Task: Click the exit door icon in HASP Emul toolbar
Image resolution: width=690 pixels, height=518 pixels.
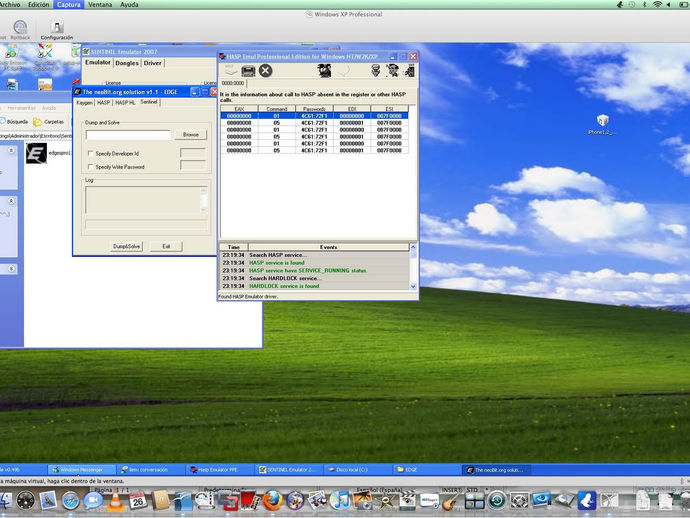Action: click(409, 70)
